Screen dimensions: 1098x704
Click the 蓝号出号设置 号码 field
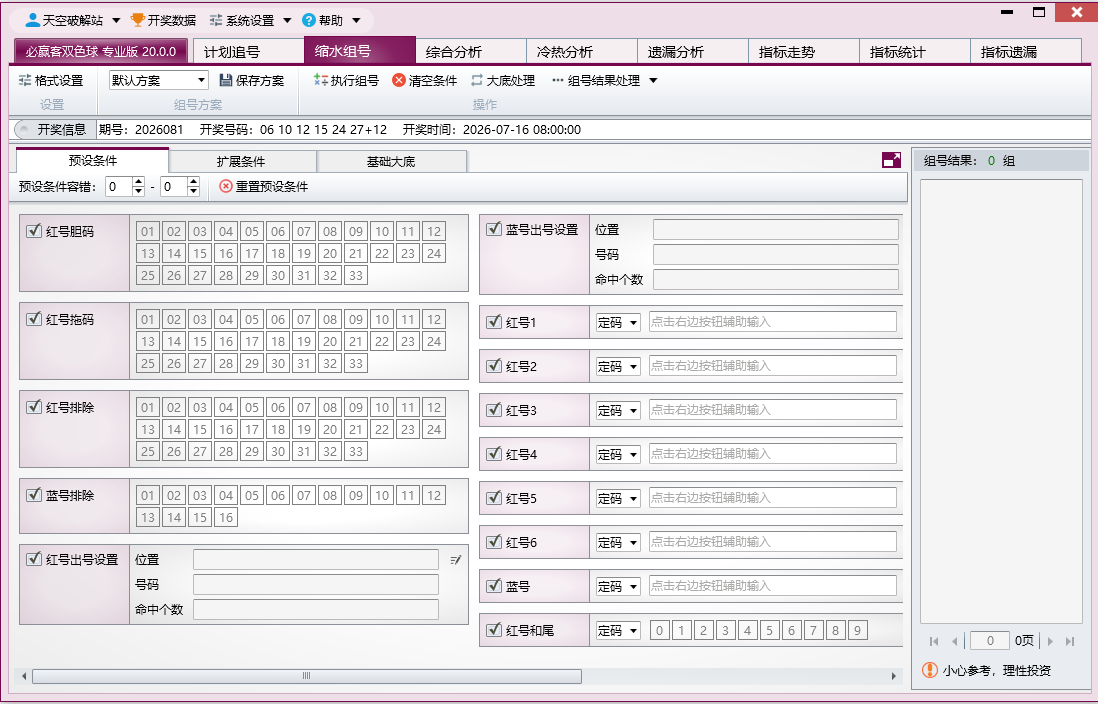point(775,254)
